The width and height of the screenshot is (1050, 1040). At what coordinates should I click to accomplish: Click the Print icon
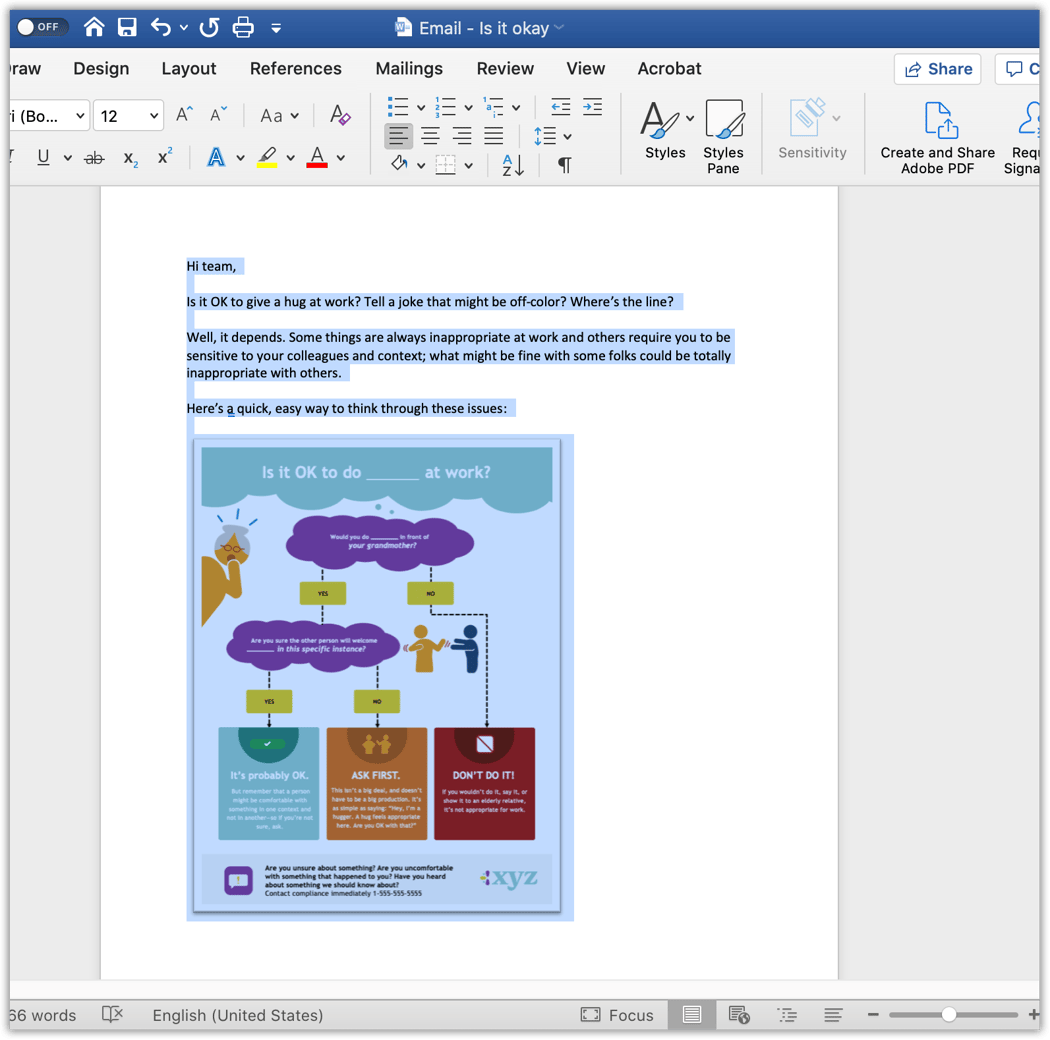[243, 27]
